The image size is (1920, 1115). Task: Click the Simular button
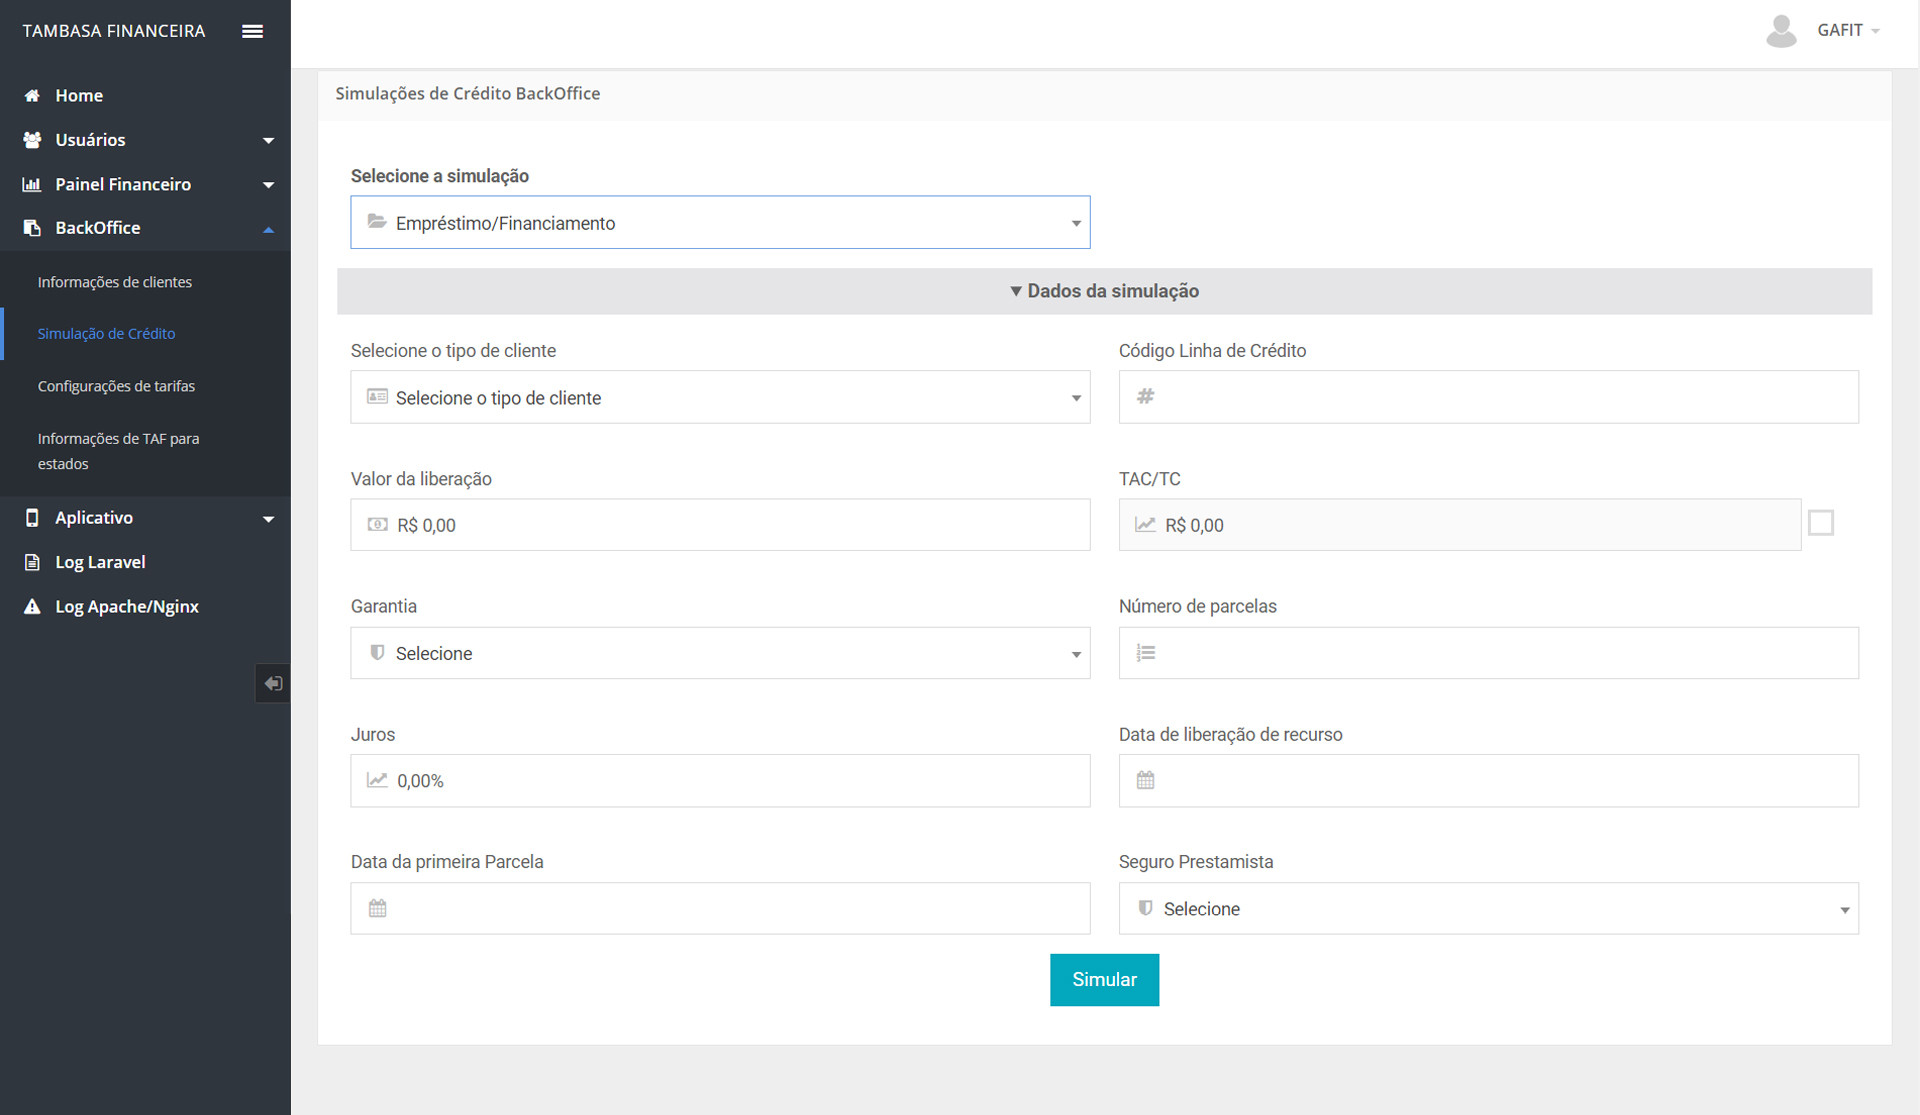coord(1104,980)
